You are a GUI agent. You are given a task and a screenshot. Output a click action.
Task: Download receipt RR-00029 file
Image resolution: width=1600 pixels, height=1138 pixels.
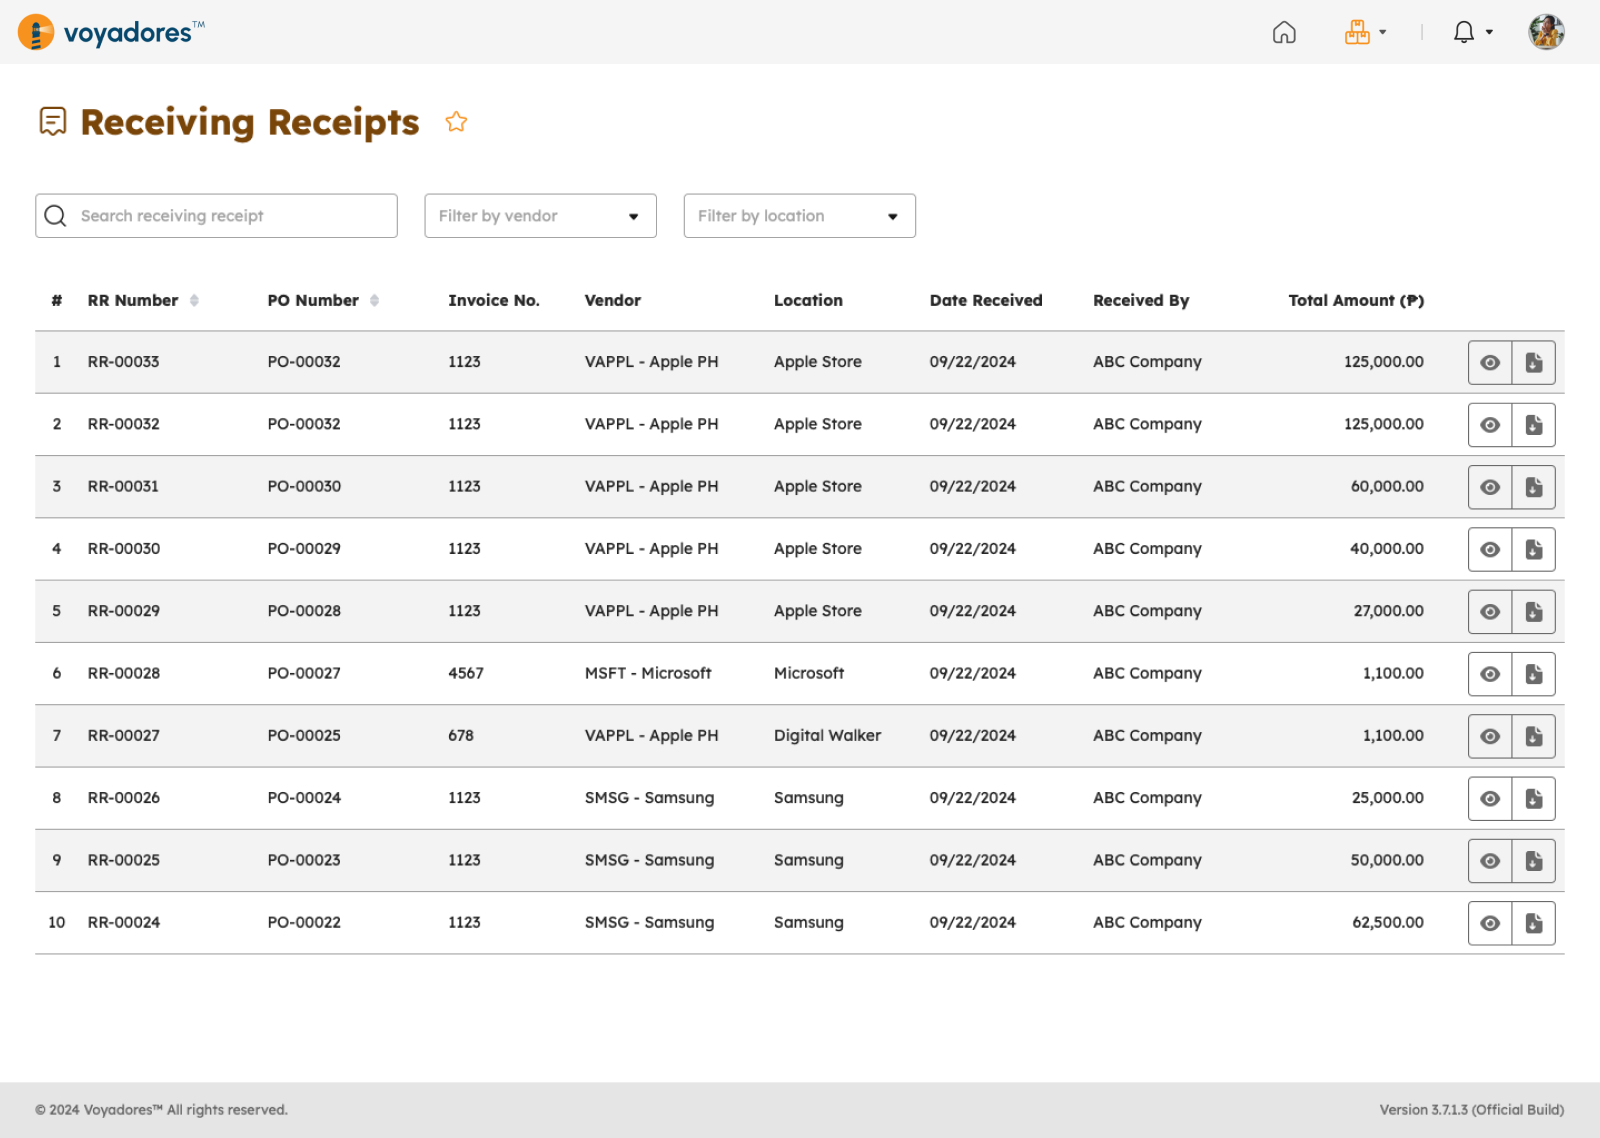point(1534,612)
